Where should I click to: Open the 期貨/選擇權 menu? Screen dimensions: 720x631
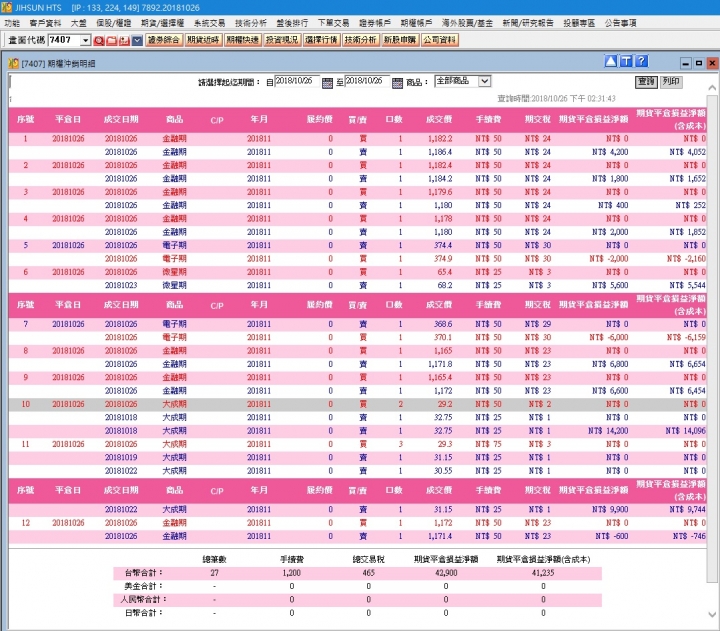click(162, 23)
